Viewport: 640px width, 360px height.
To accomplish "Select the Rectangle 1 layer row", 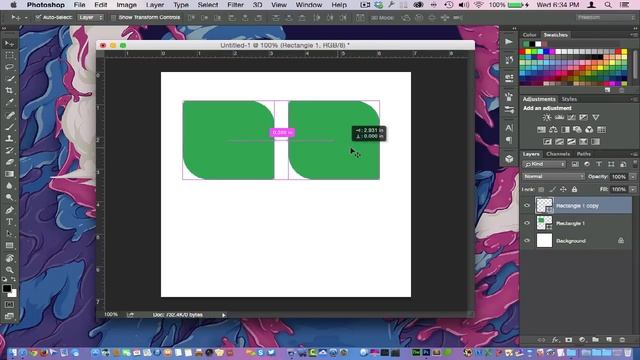I will tap(577, 223).
